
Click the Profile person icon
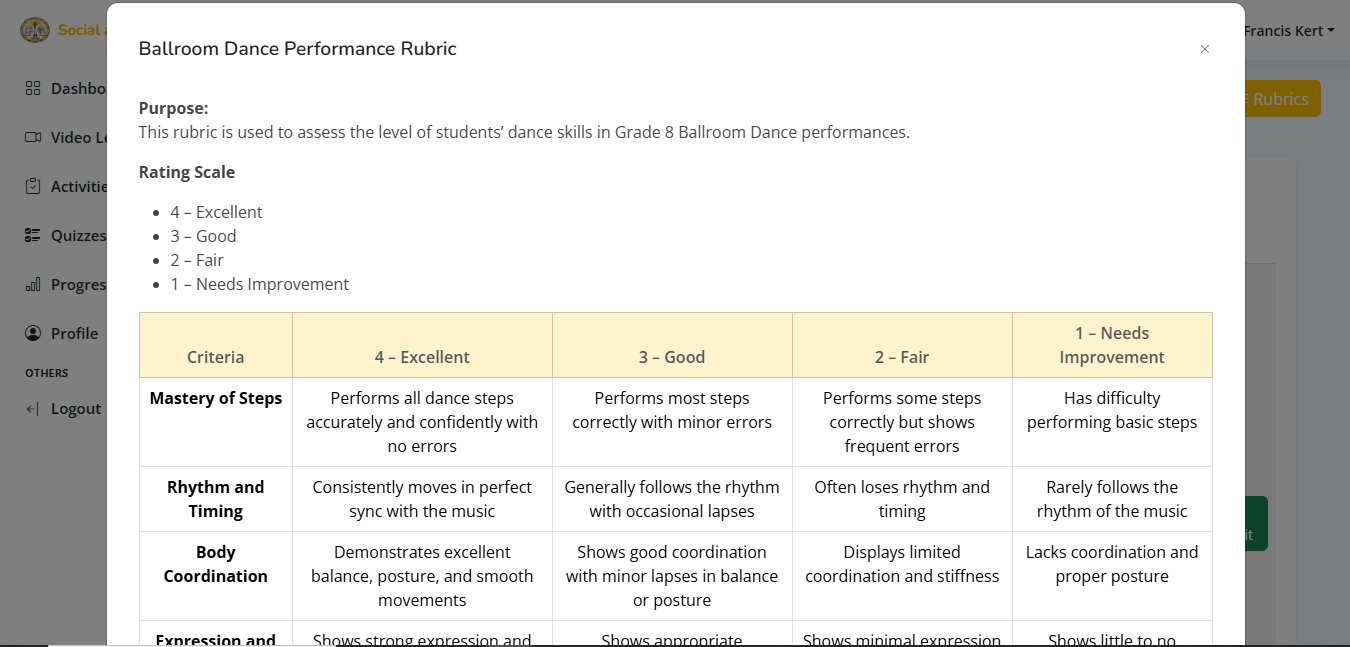point(33,333)
